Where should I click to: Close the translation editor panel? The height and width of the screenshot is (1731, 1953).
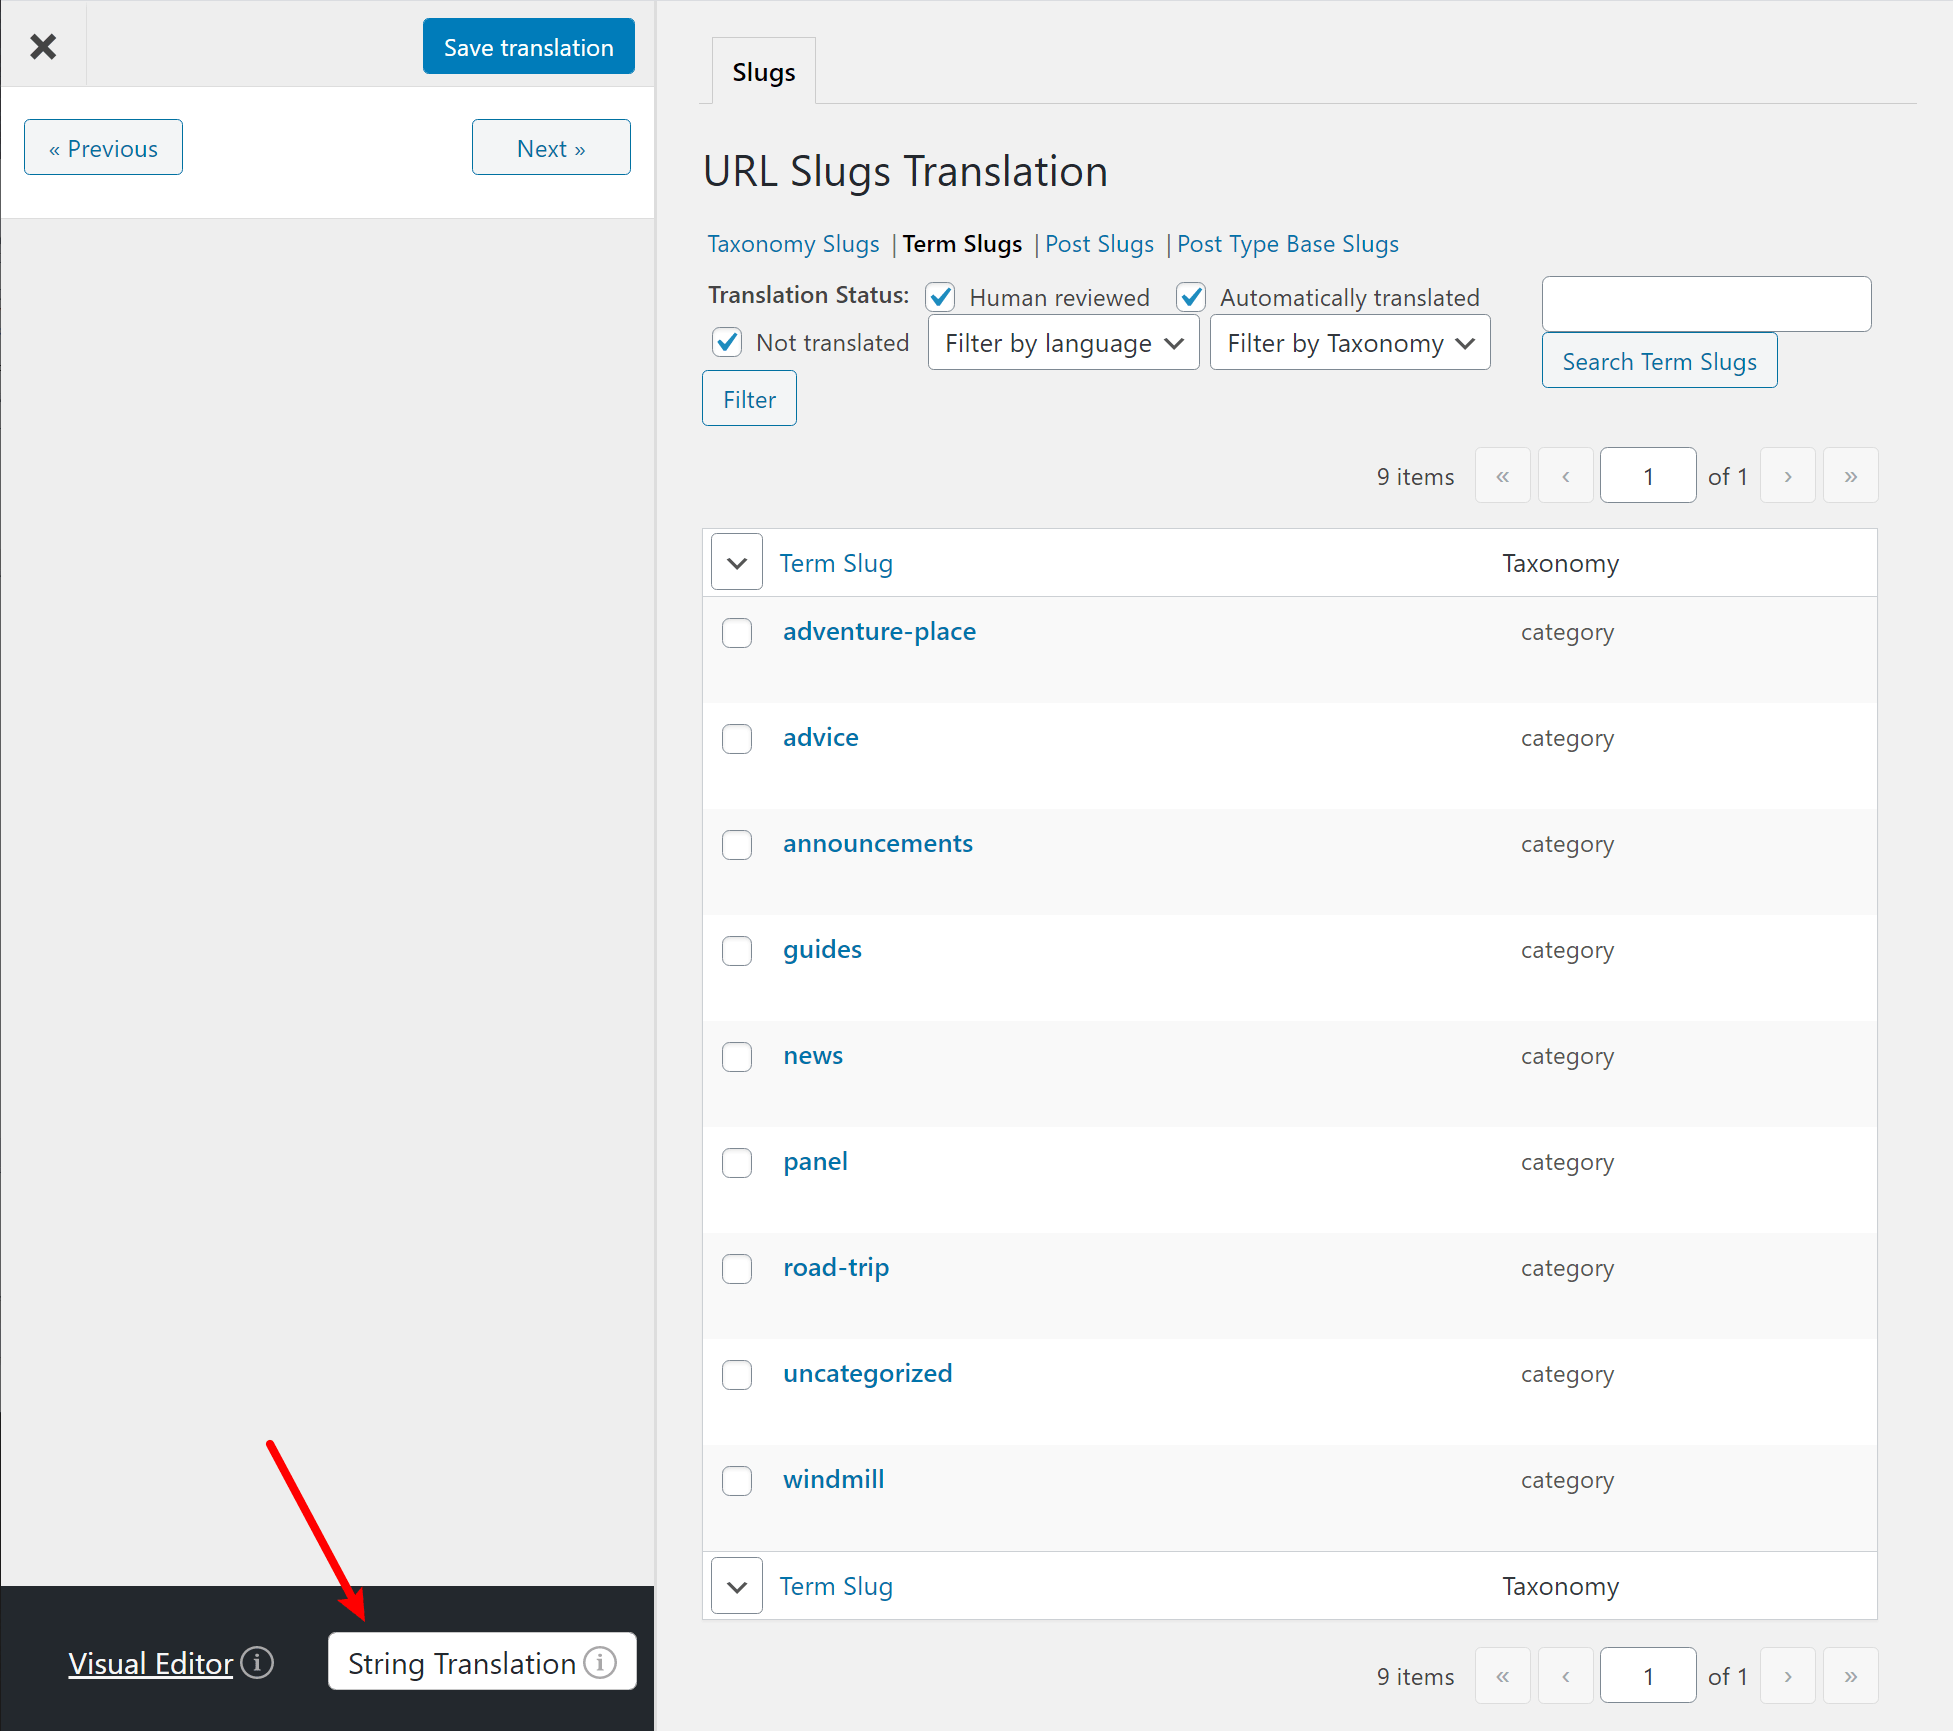(x=44, y=46)
